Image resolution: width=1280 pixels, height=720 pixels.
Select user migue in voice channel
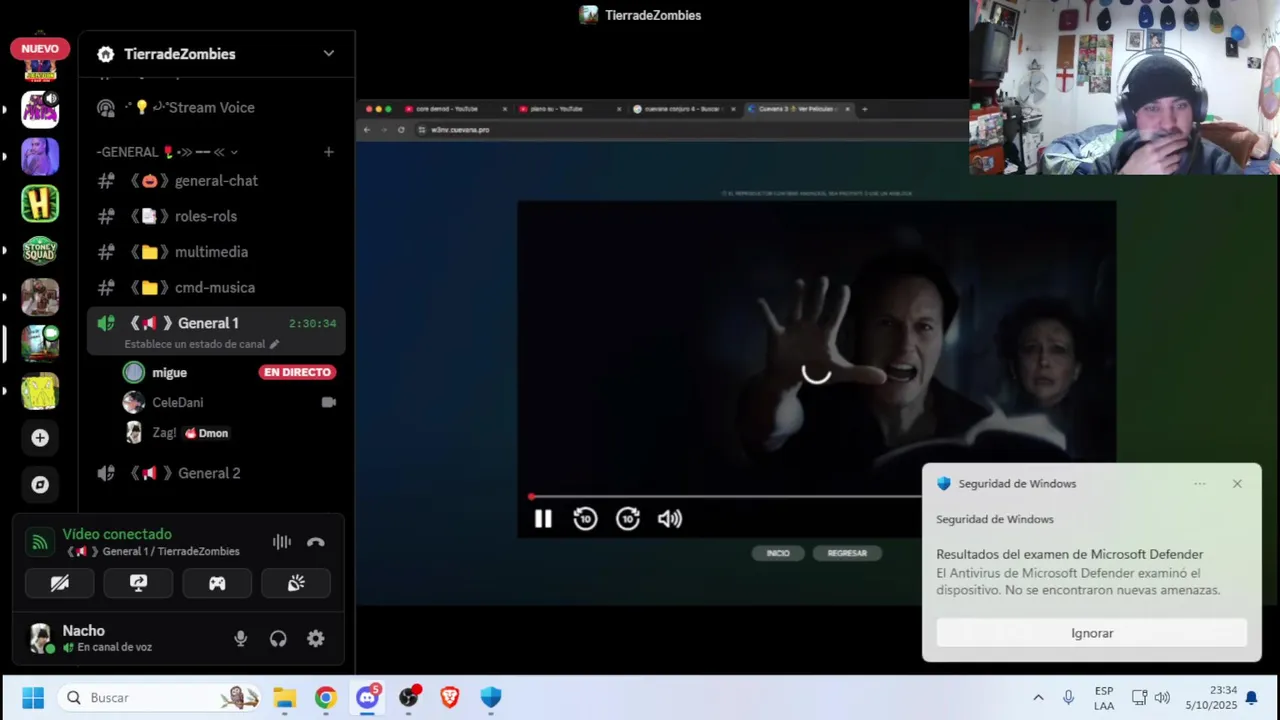coord(169,372)
